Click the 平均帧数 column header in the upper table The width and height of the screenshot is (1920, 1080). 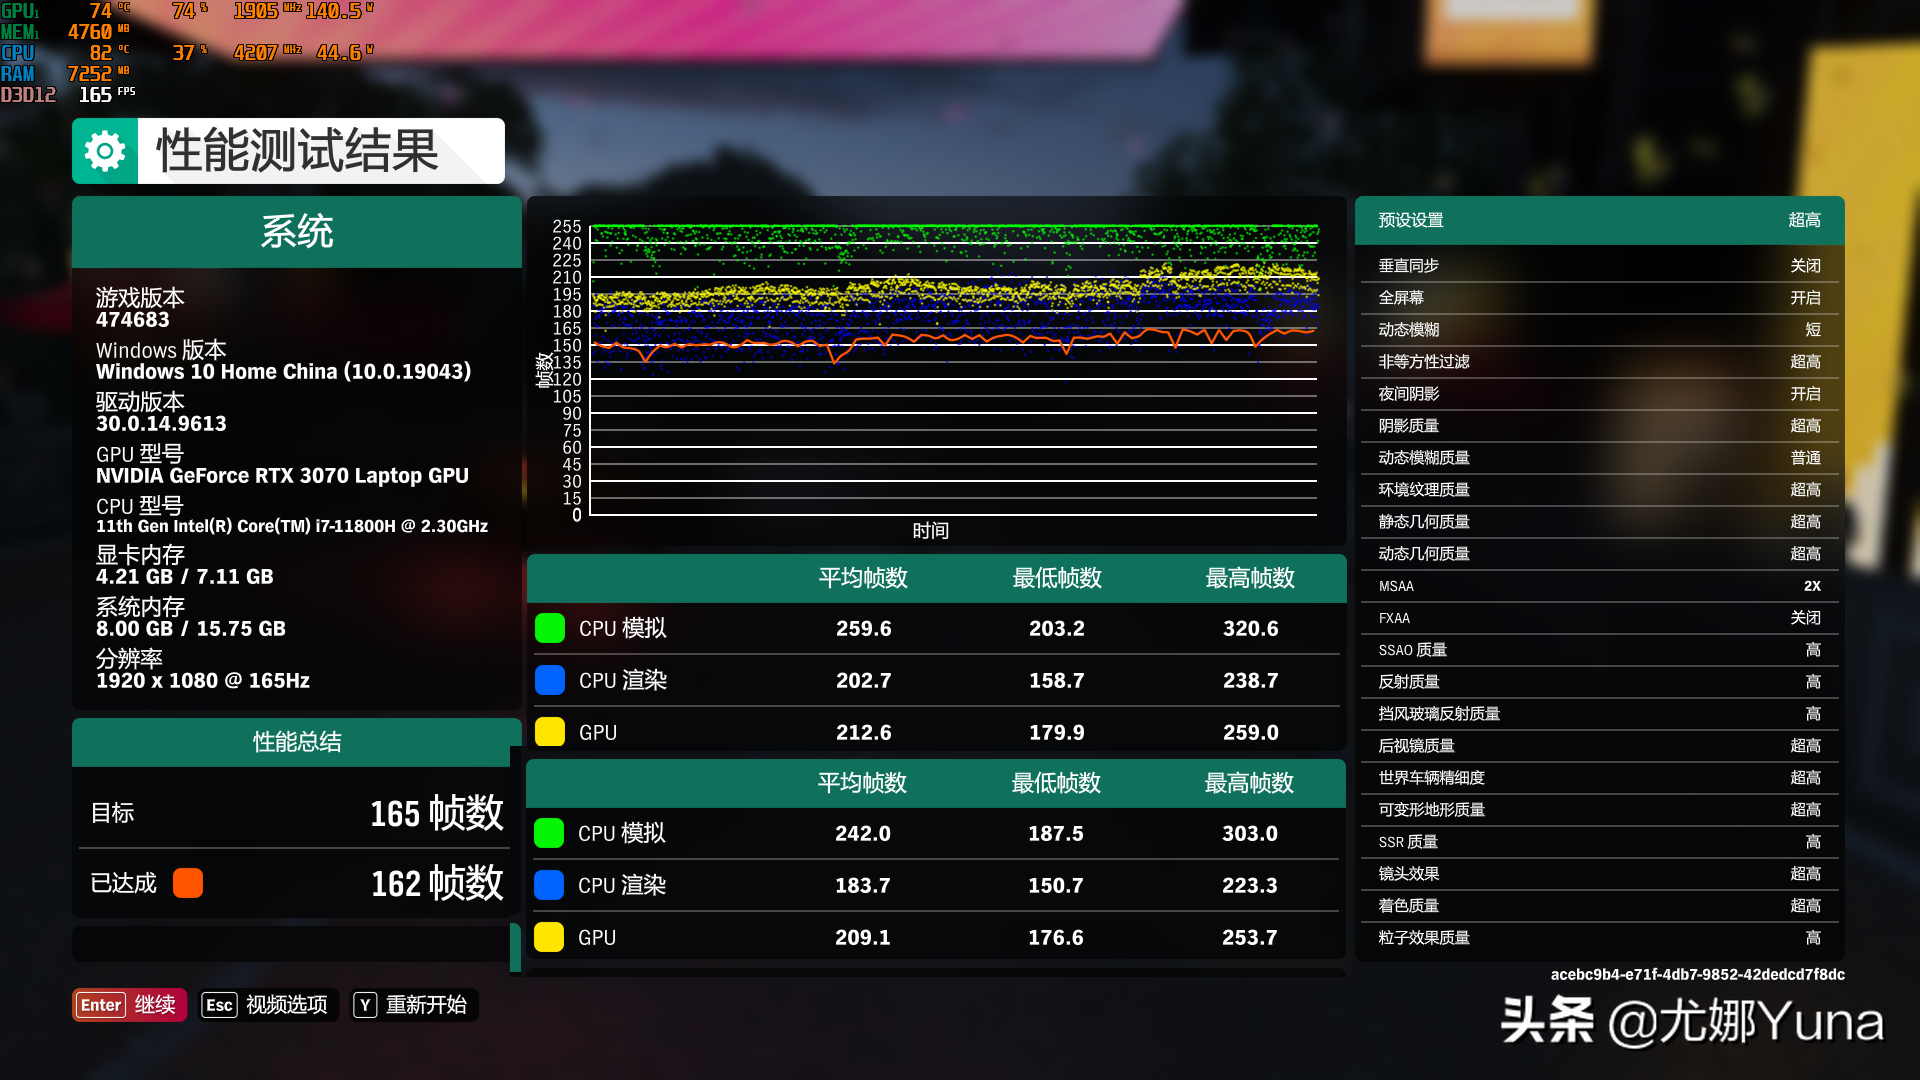tap(863, 578)
